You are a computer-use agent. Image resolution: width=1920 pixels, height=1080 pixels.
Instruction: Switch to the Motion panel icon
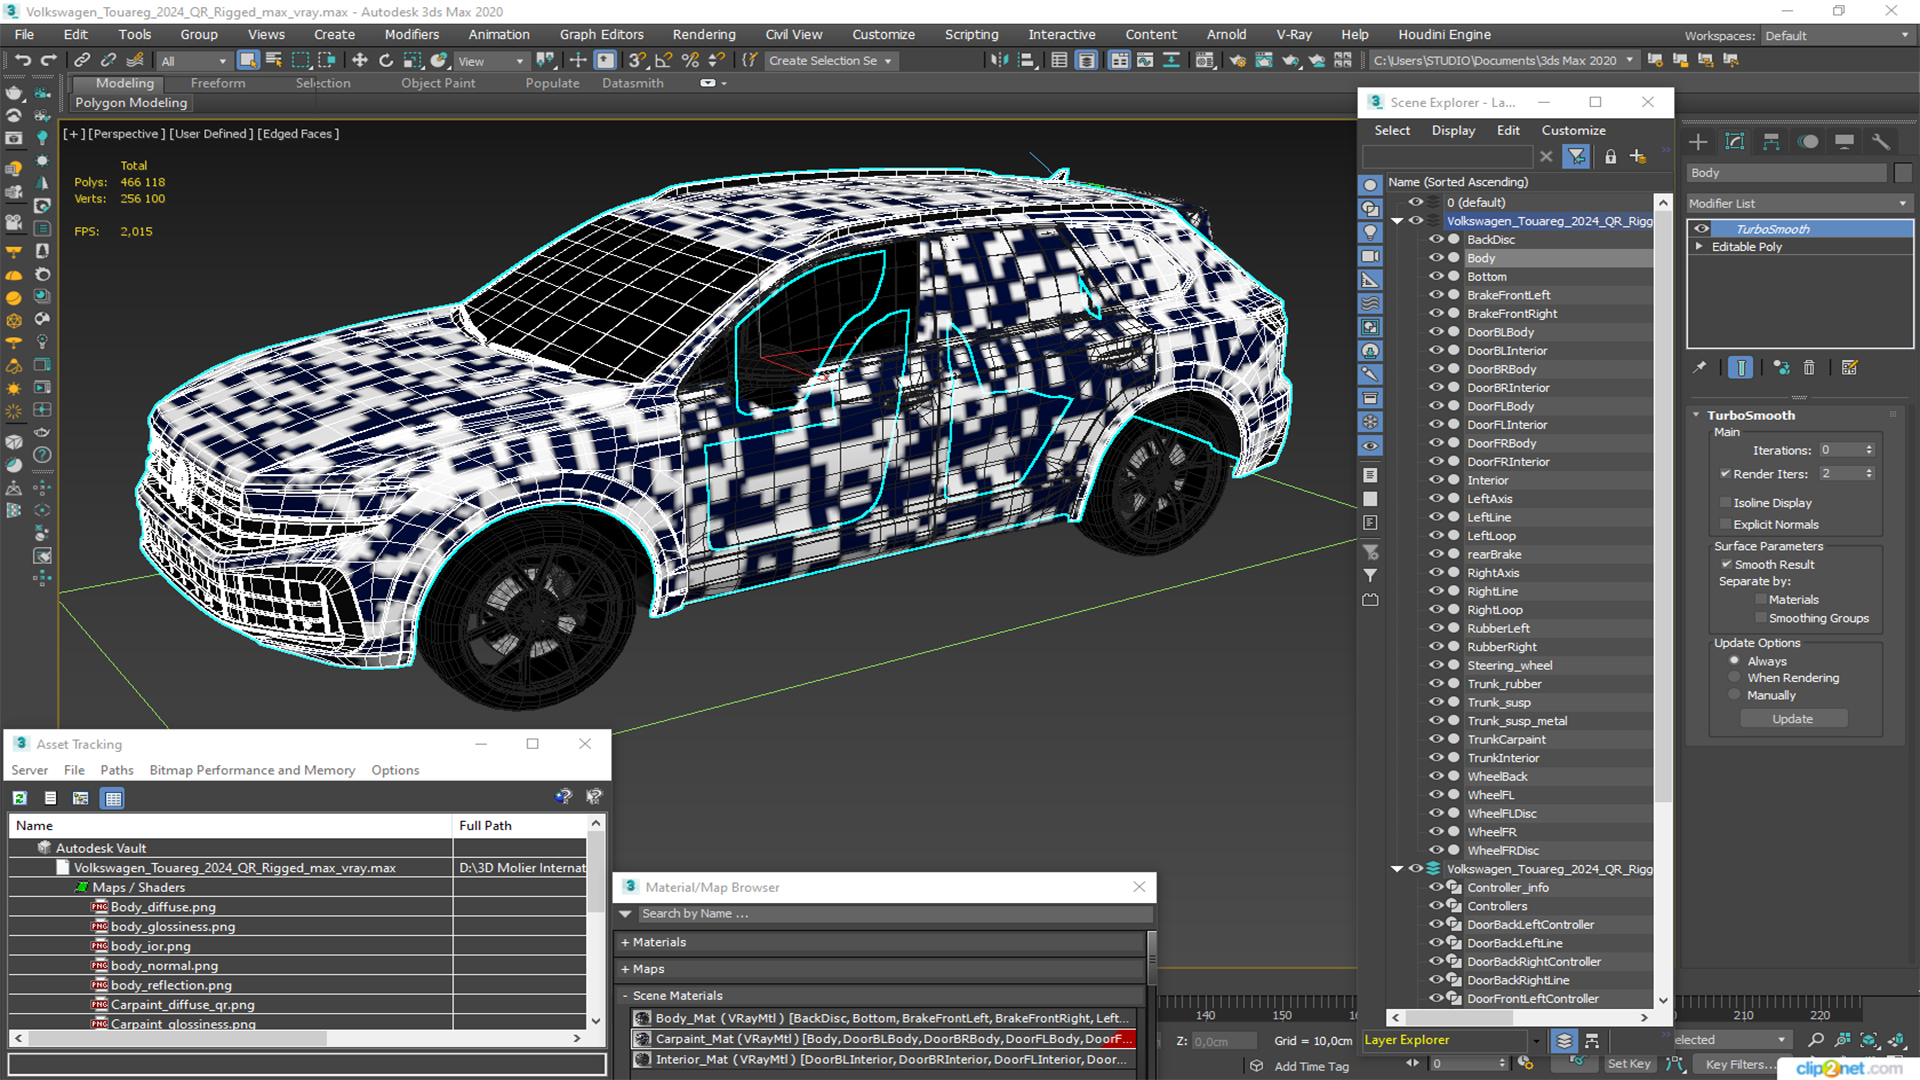click(1808, 141)
